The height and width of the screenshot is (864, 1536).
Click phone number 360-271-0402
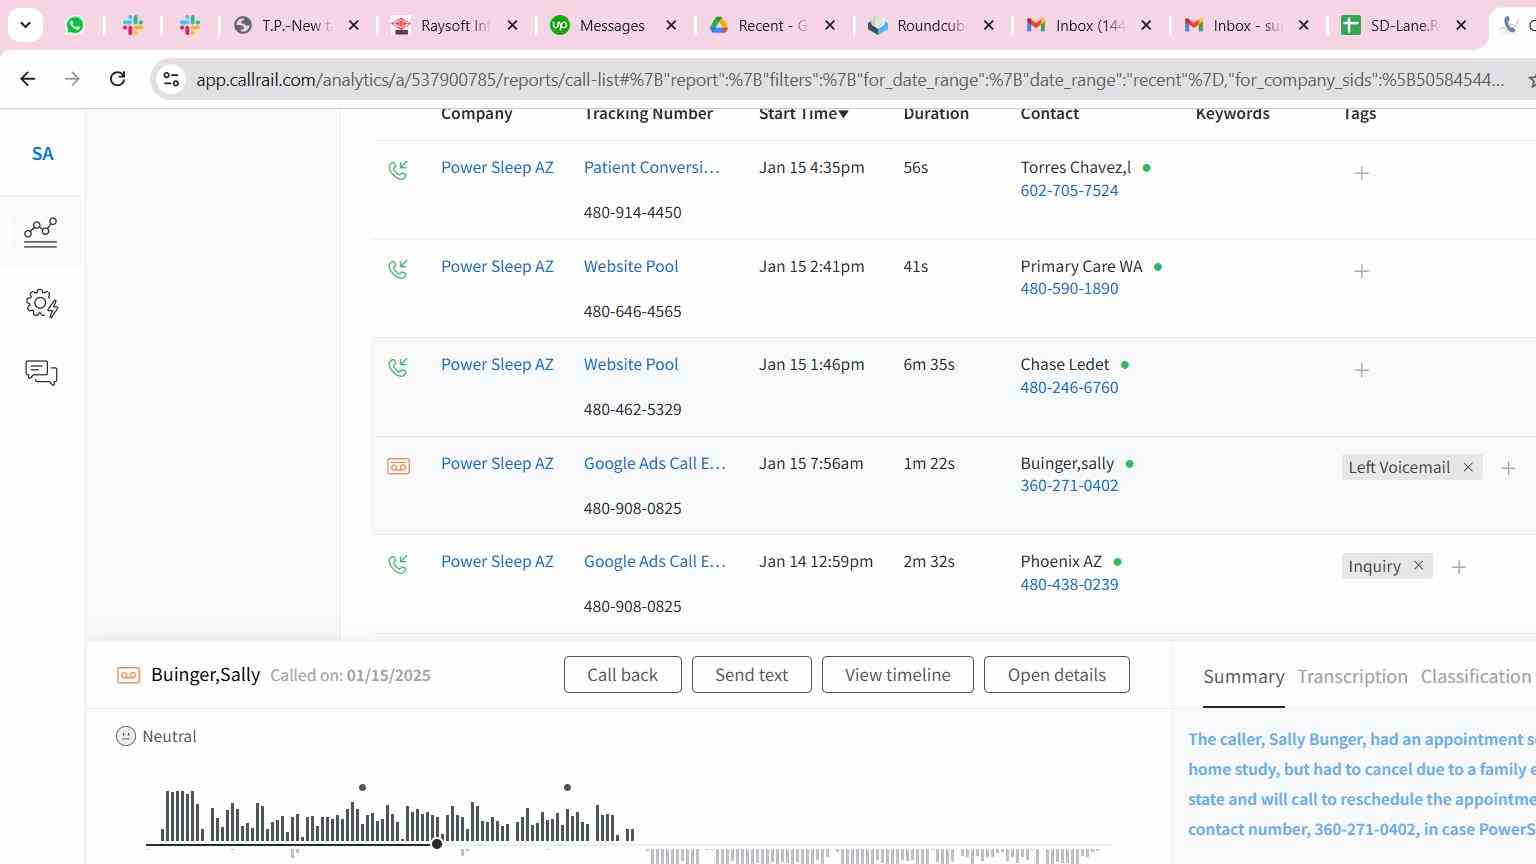1069,485
